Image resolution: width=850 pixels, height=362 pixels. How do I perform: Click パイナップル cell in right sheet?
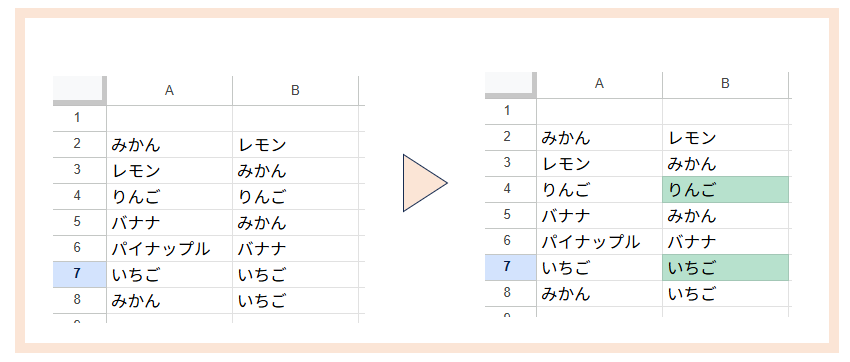click(599, 242)
